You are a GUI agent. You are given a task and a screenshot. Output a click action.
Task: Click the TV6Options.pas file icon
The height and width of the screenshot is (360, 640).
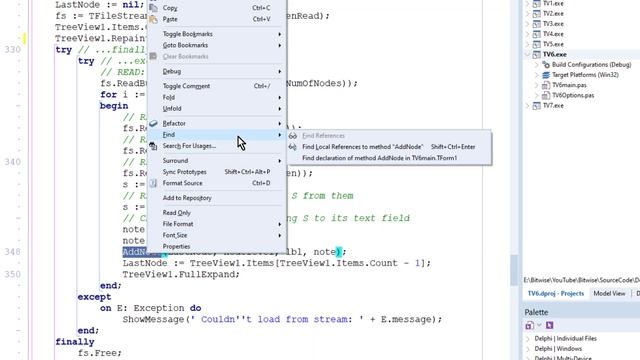coord(546,95)
